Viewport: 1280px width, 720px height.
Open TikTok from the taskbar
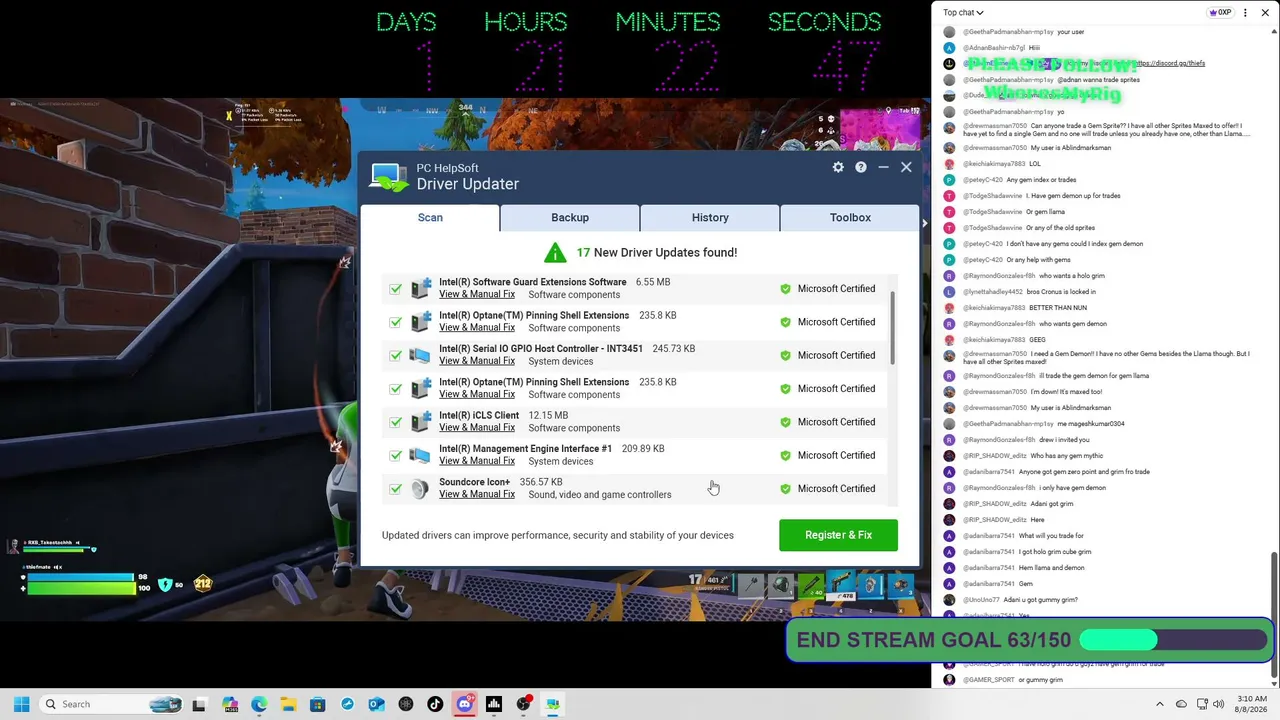435,704
